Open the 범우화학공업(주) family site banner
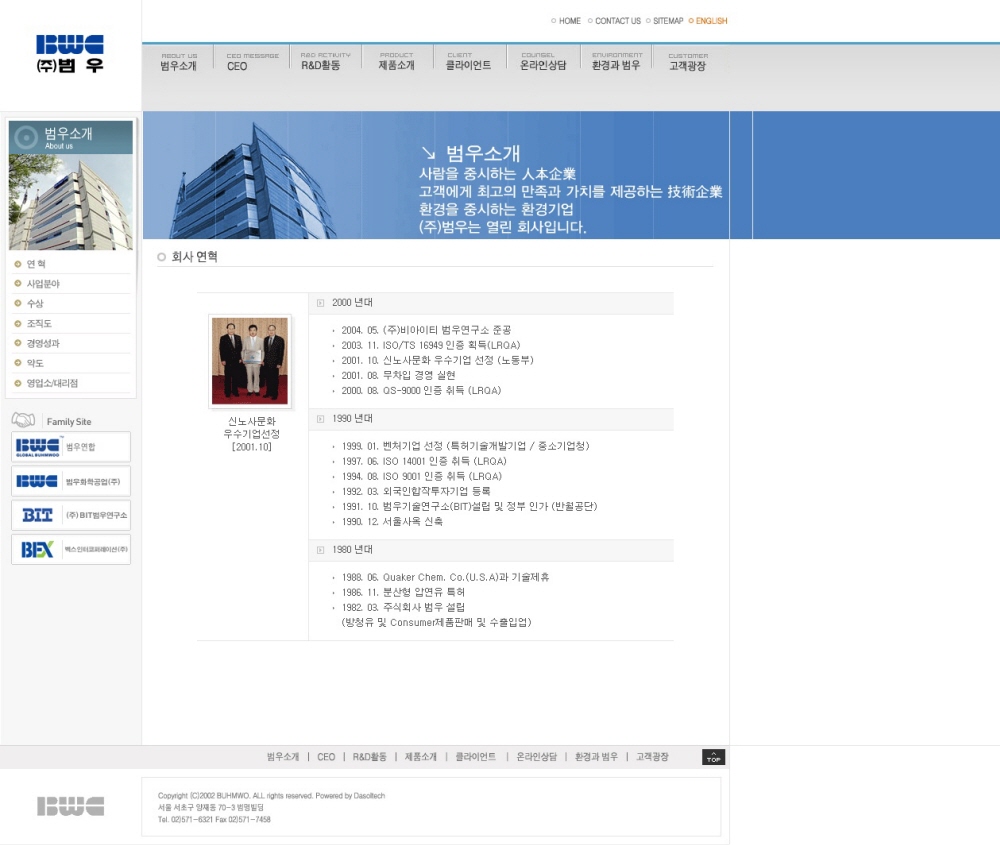The width and height of the screenshot is (1000, 845). pos(71,481)
